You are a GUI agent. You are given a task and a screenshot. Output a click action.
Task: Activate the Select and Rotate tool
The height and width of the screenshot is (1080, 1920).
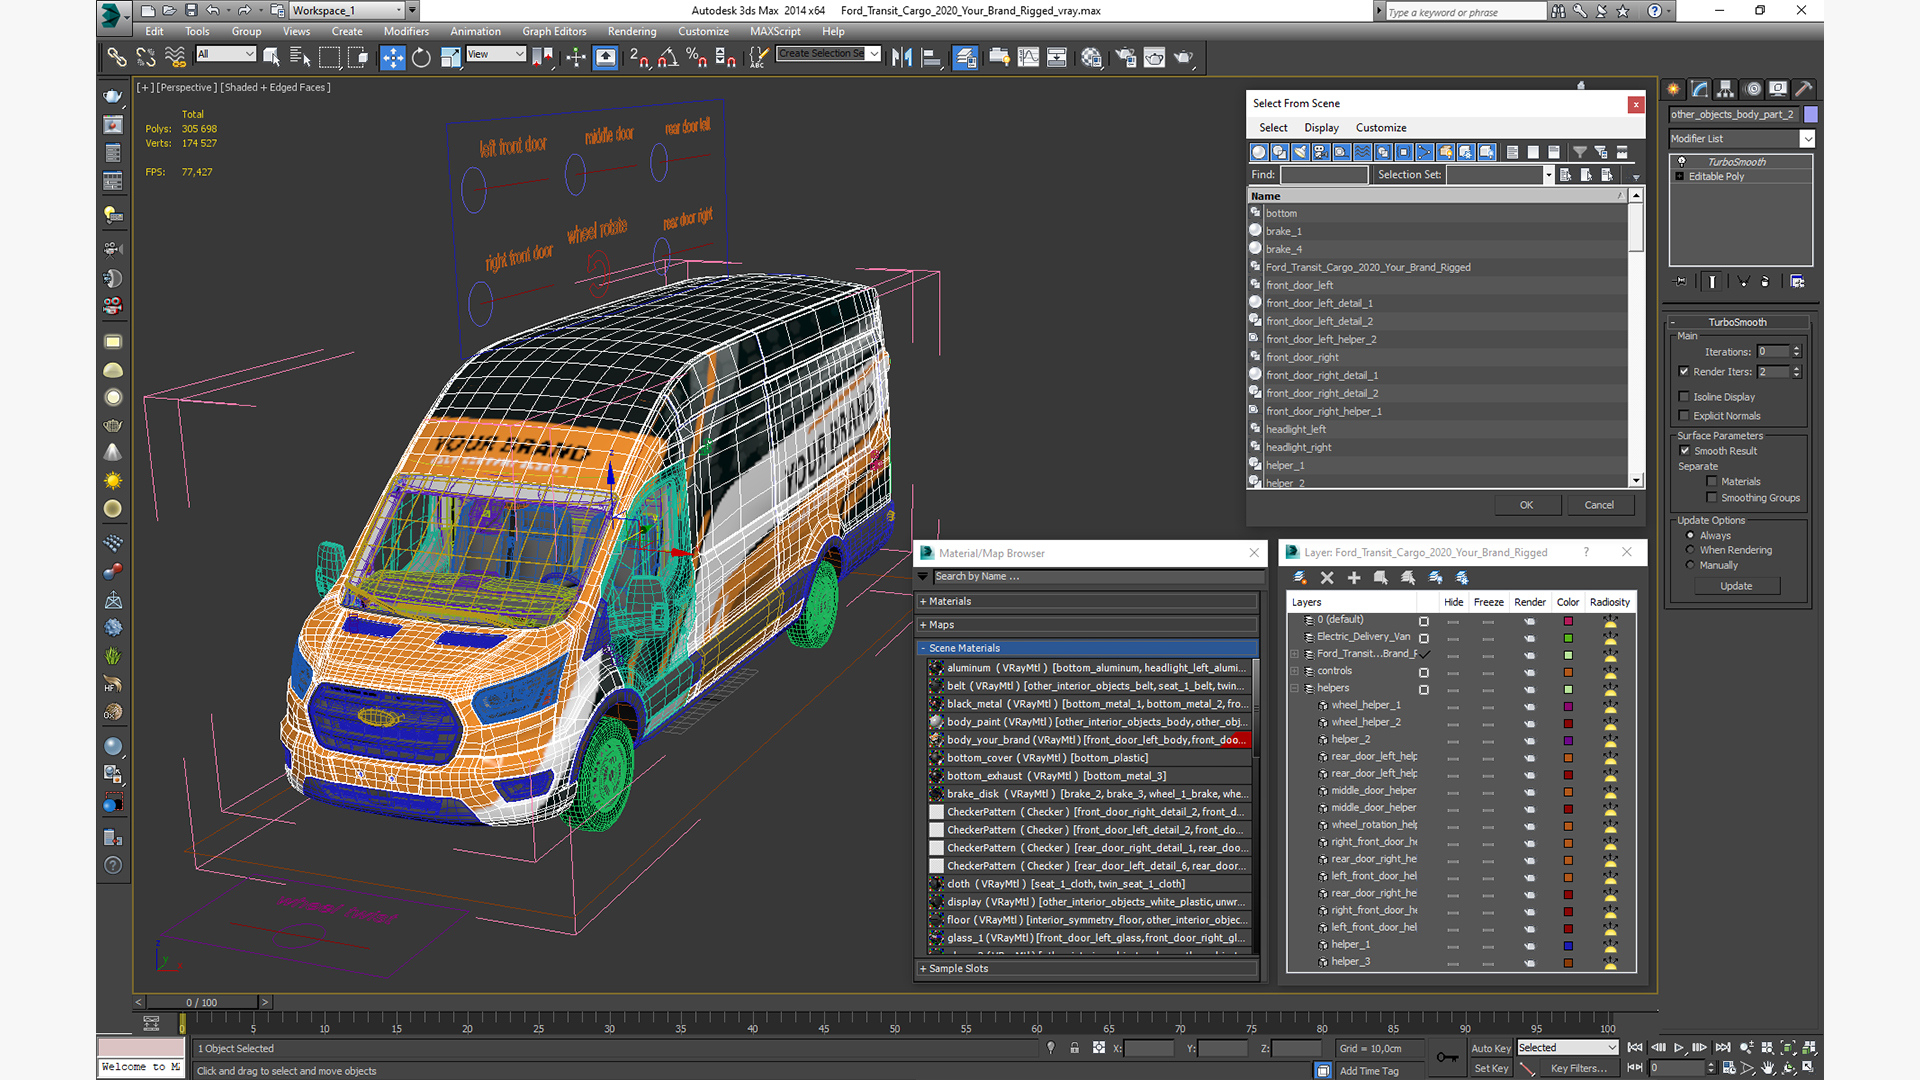click(421, 58)
